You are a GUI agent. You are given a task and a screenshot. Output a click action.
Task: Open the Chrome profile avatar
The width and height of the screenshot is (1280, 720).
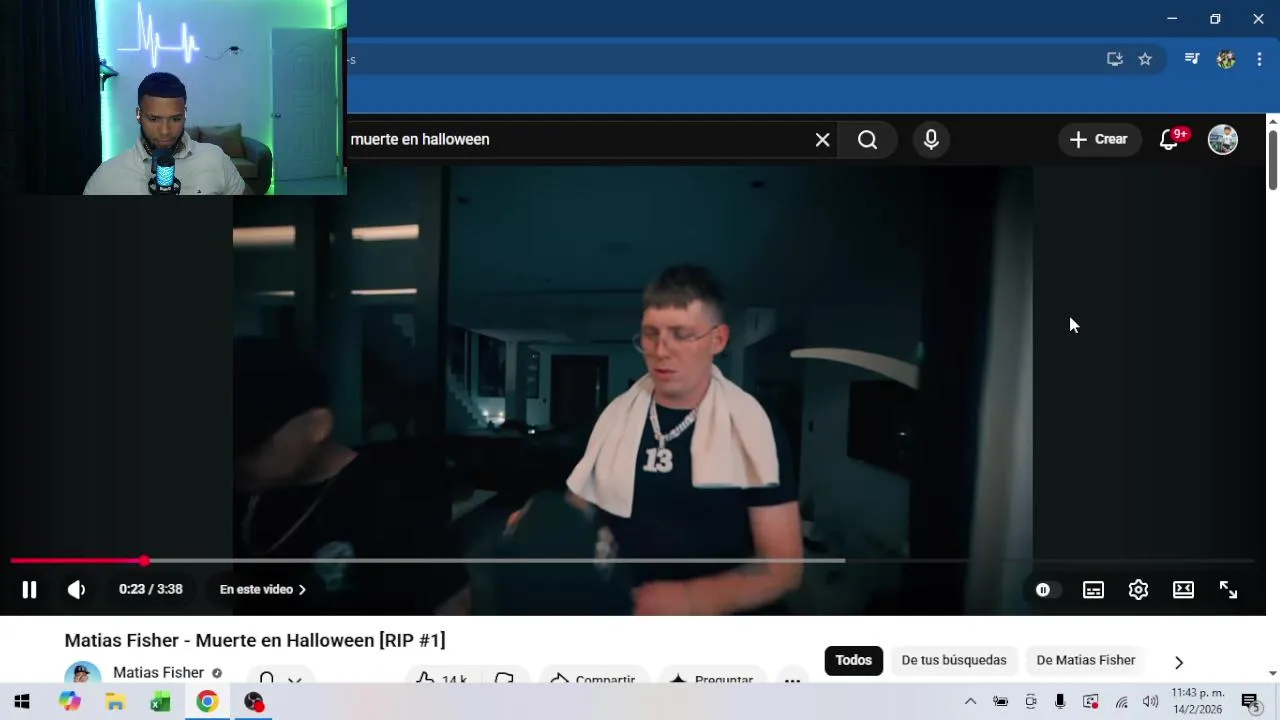coord(1226,59)
